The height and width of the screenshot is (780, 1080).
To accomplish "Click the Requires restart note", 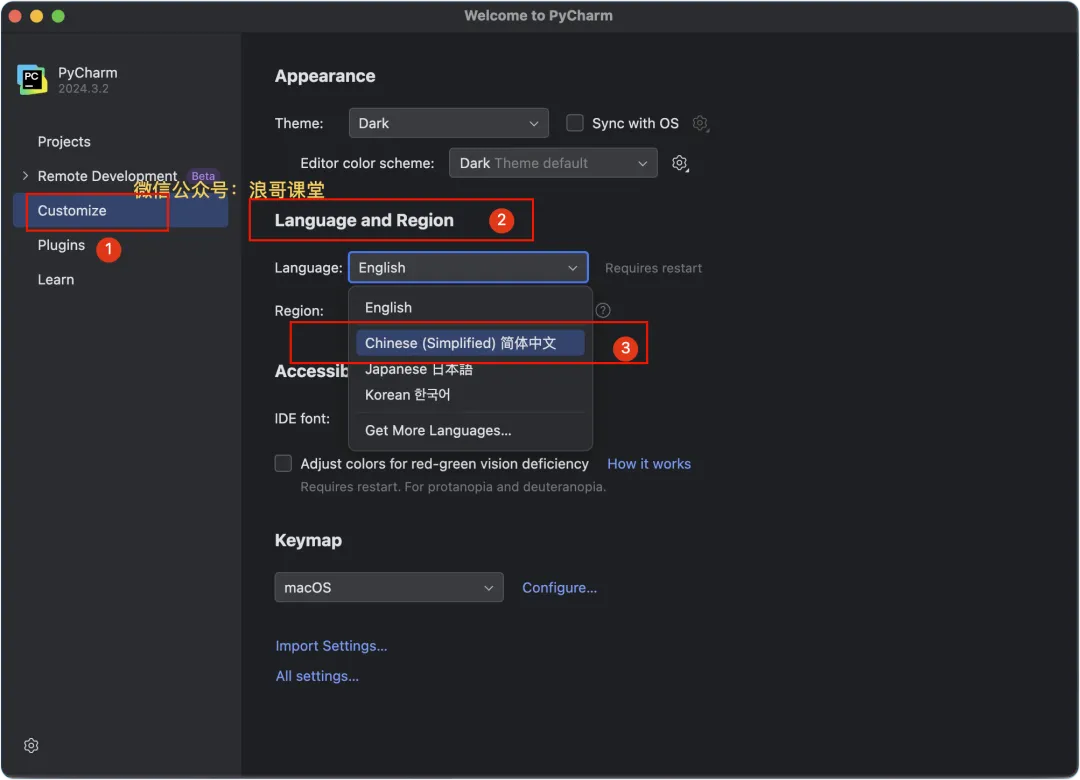I will coord(654,268).
